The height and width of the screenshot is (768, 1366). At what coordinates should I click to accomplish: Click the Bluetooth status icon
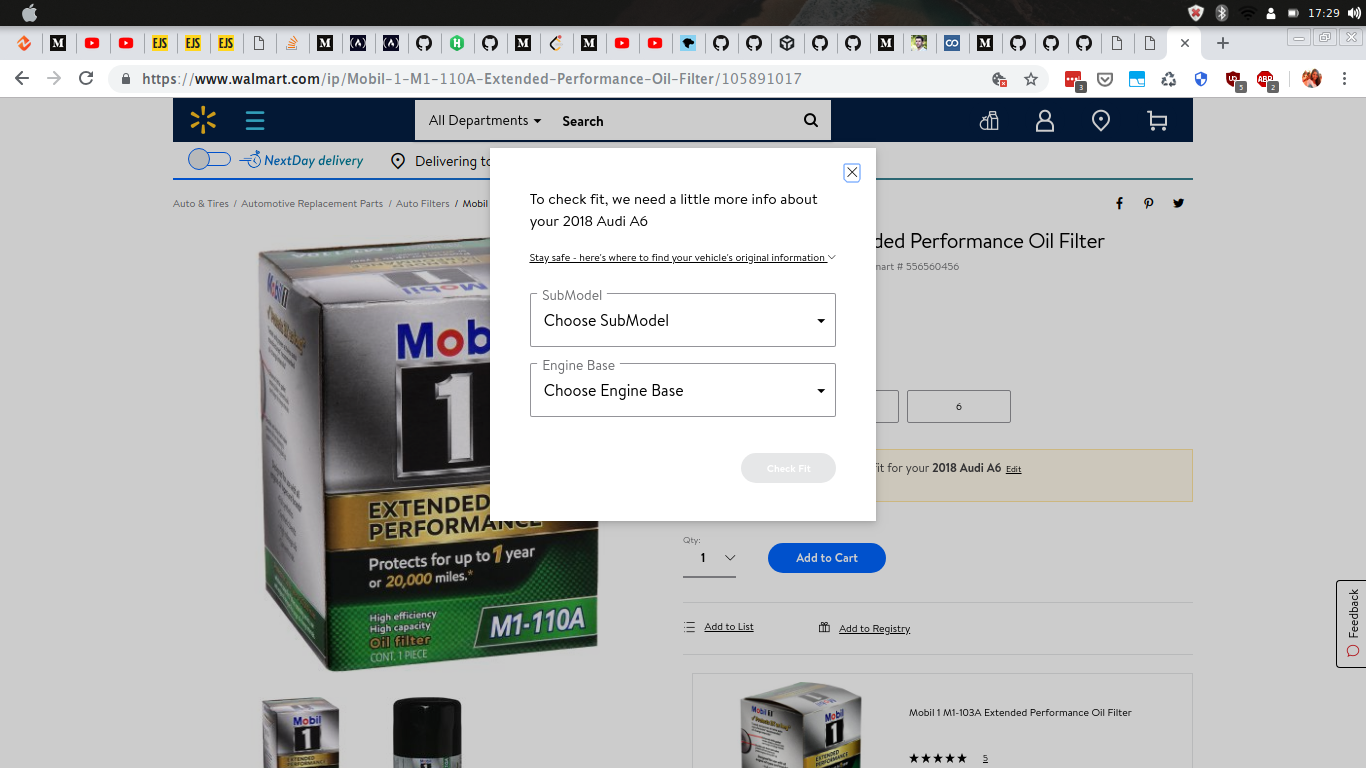[x=1221, y=13]
